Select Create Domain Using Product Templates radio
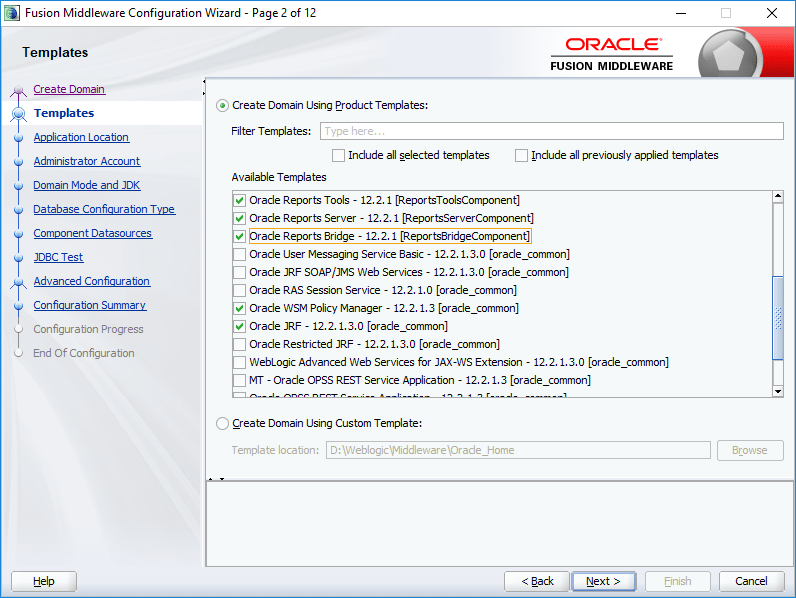The width and height of the screenshot is (796, 598). [x=222, y=106]
